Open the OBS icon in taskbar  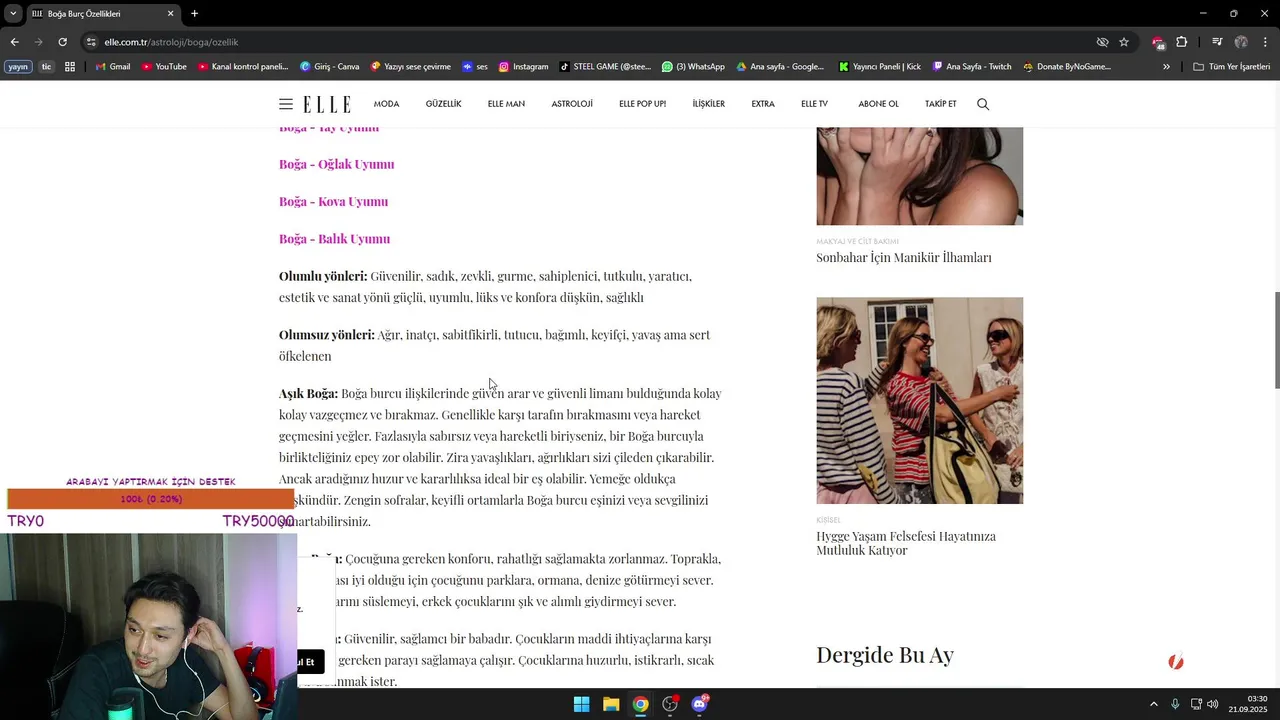pos(670,704)
